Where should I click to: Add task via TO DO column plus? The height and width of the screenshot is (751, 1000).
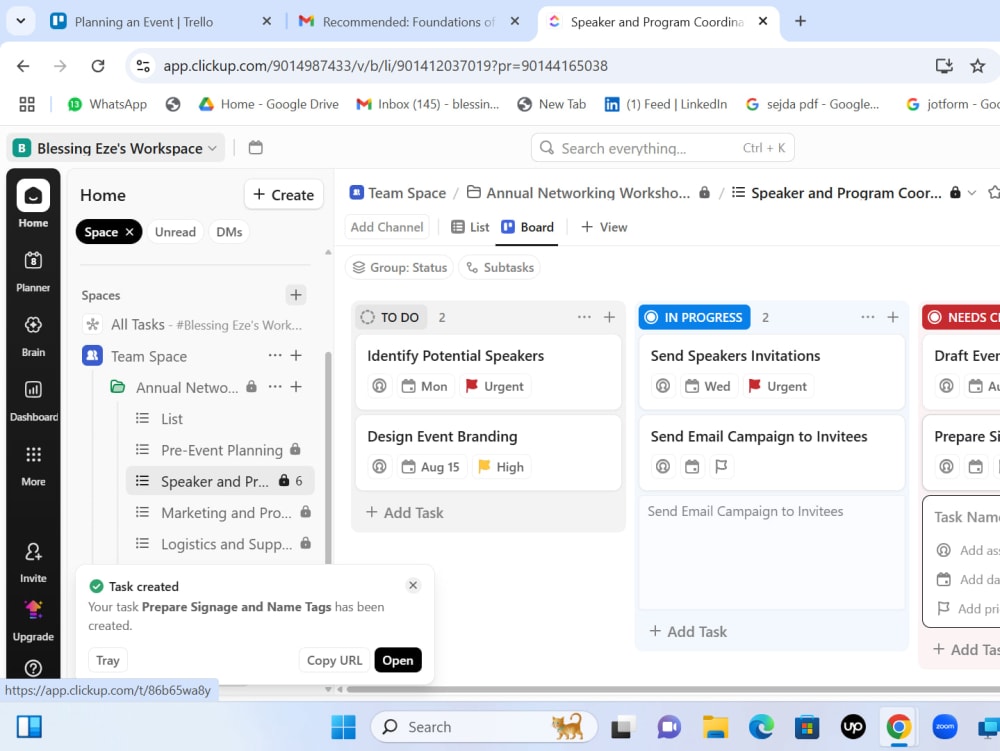[x=609, y=317]
